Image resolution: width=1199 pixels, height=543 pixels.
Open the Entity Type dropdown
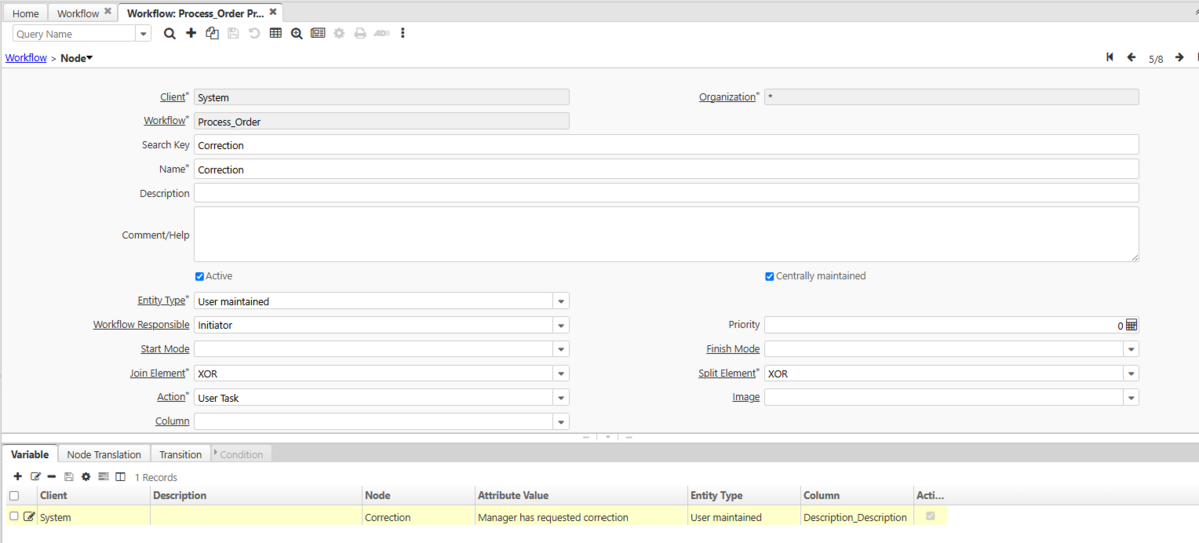tap(561, 301)
